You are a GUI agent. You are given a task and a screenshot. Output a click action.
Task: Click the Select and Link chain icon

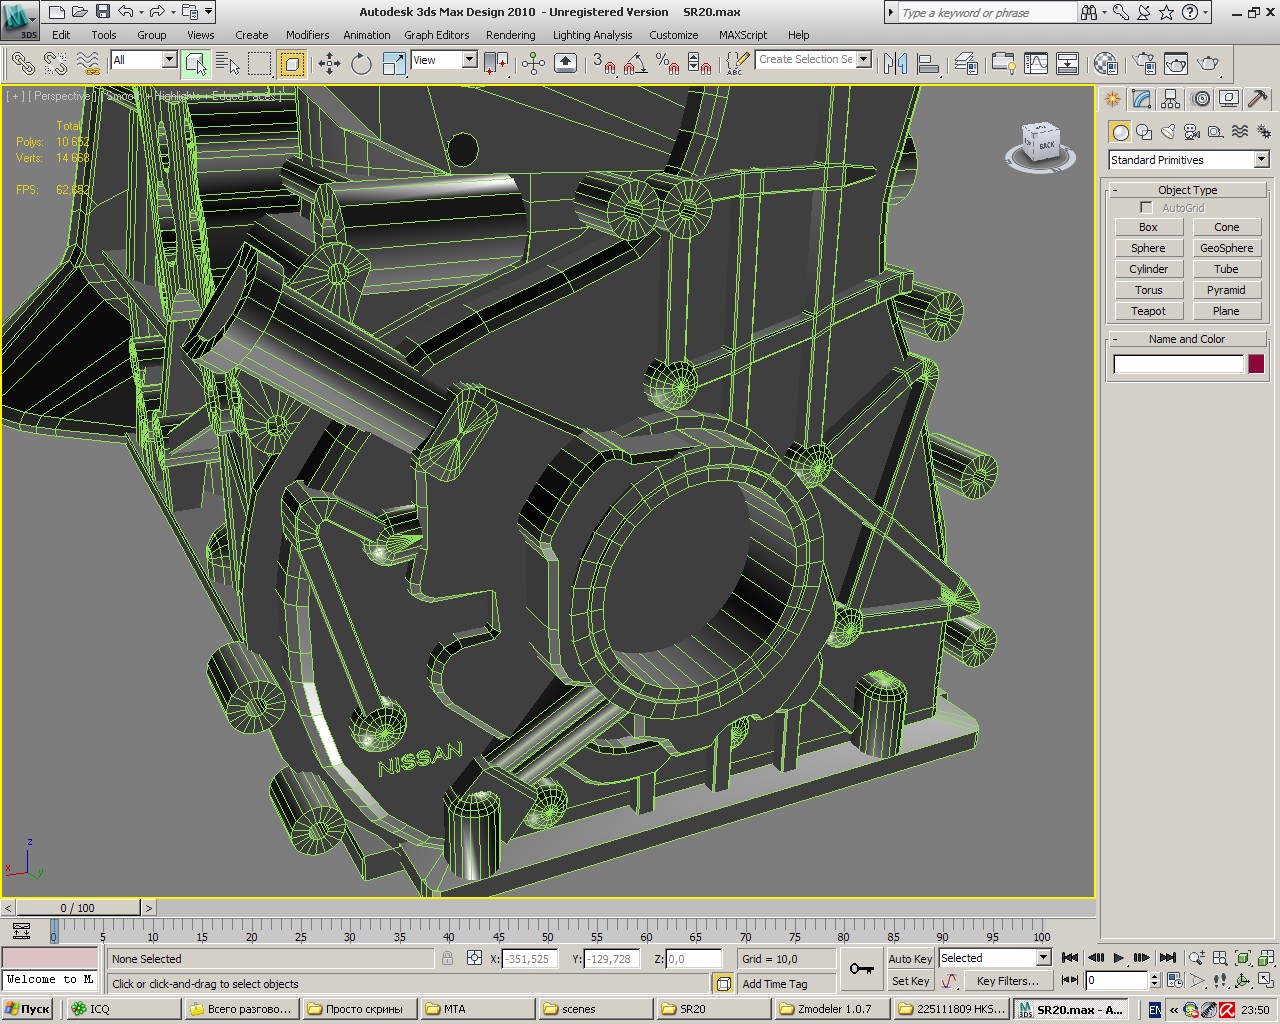(x=22, y=64)
